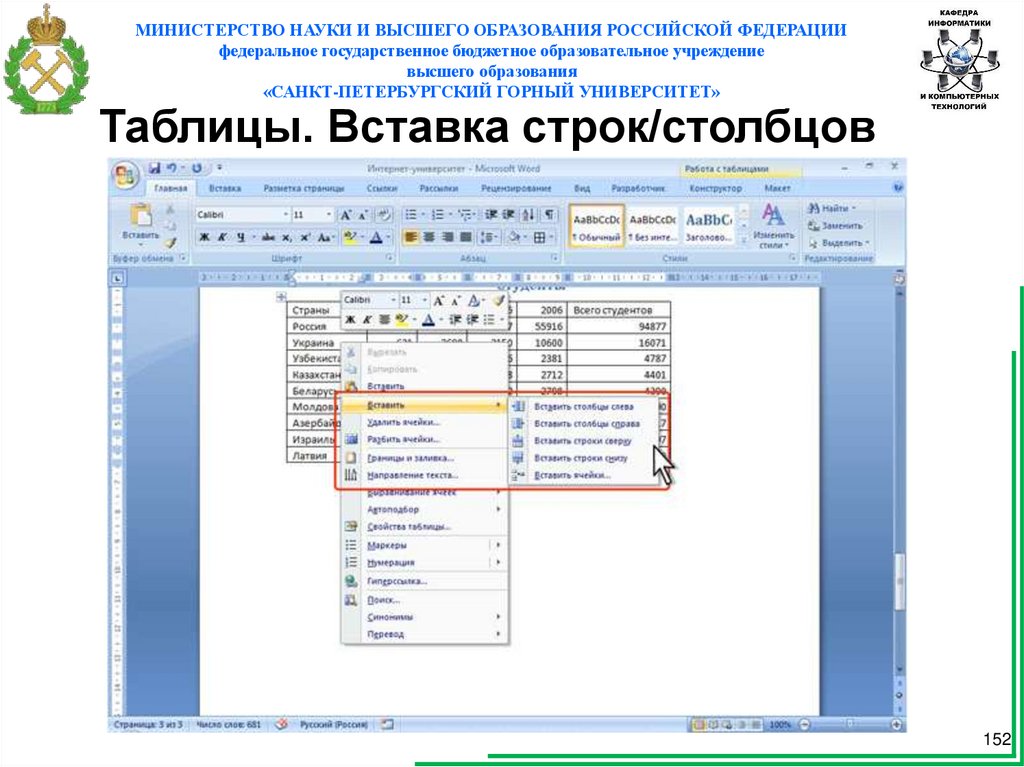The image size is (1024, 767).
Task: Open Разметка страницы ribbon tab
Action: point(304,188)
